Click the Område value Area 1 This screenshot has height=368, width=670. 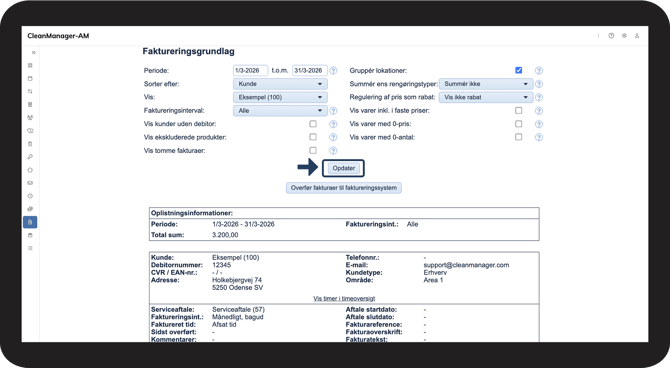433,280
